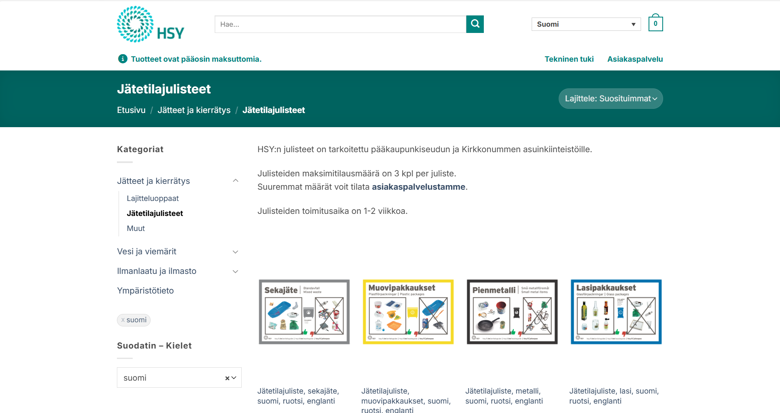Screen dimensions: 780x413
Task: Expand the Vesi ja viemärit category
Action: [x=235, y=252]
